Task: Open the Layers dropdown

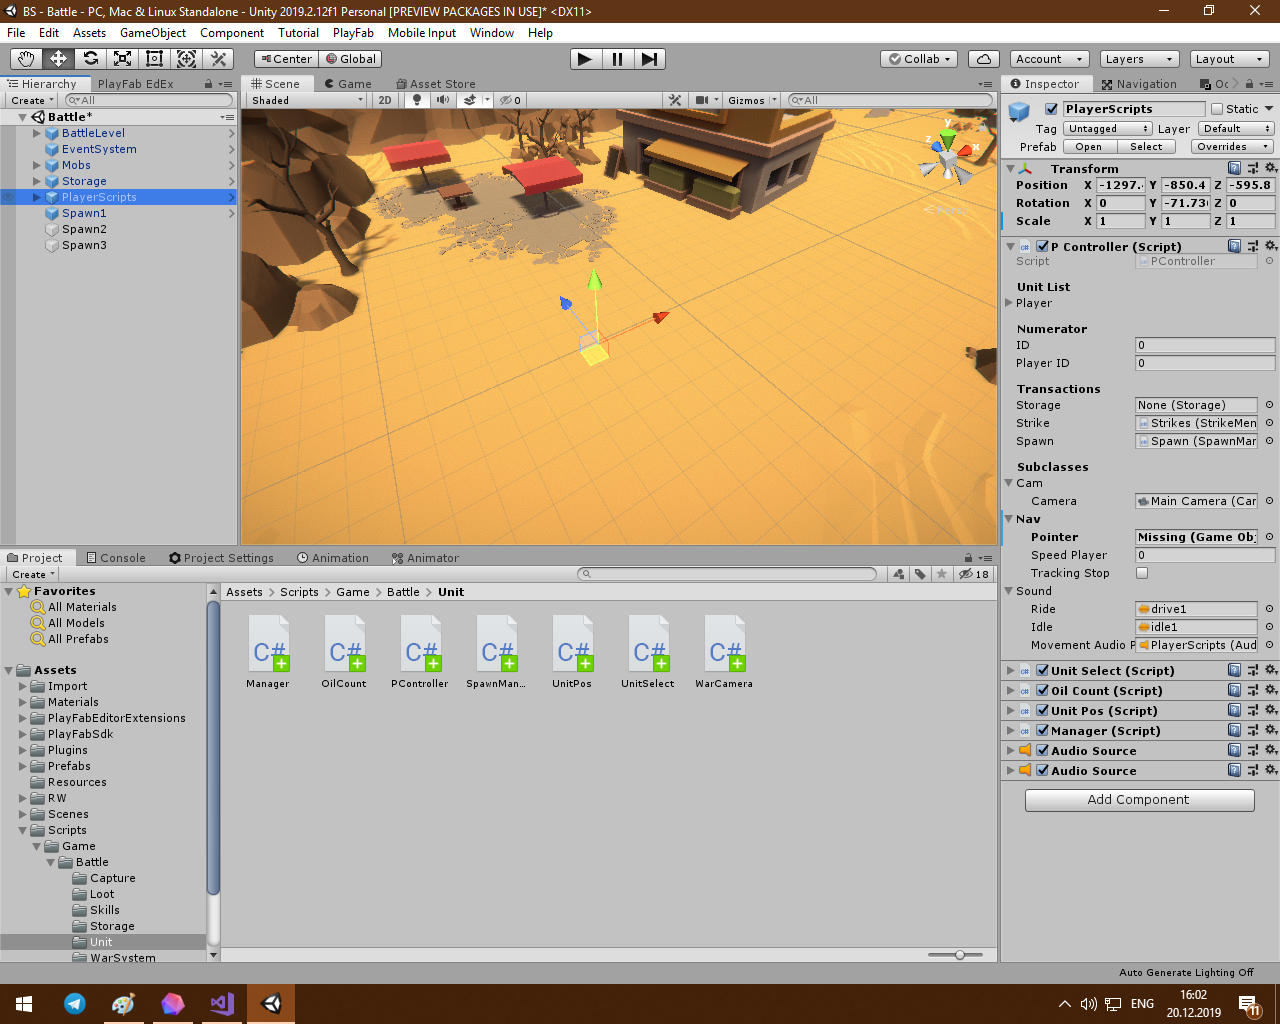Action: click(1139, 59)
